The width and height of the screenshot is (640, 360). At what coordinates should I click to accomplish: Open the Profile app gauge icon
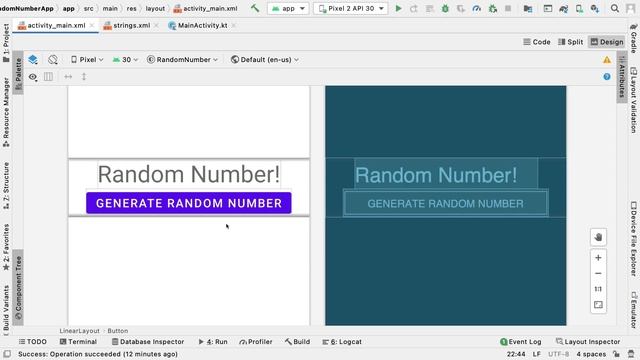pos(476,8)
